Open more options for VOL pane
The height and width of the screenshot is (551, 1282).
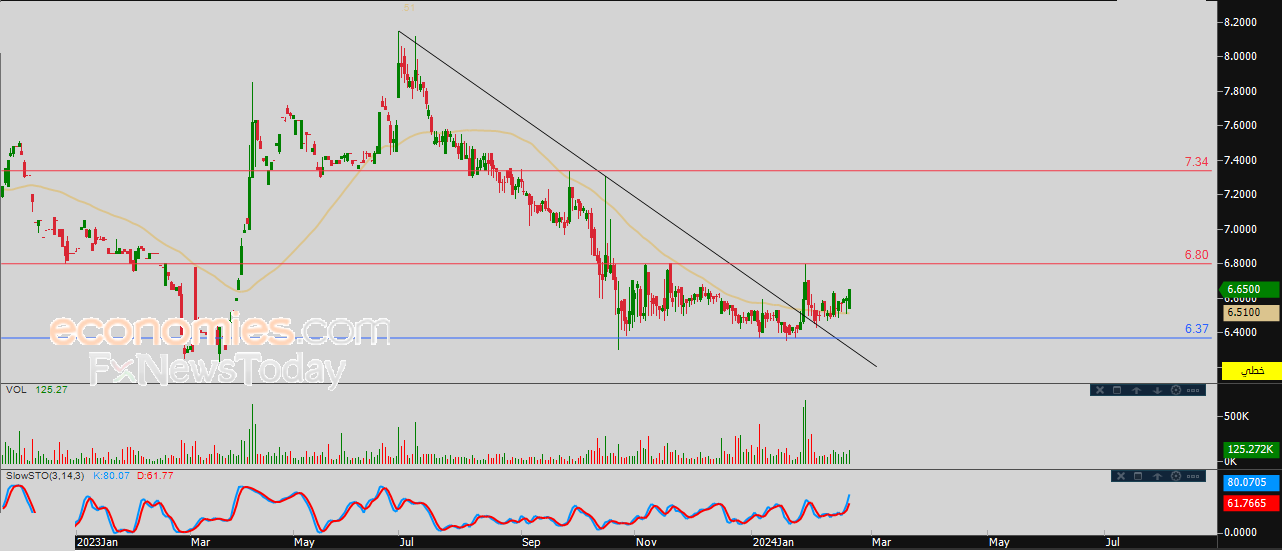coord(1193,390)
